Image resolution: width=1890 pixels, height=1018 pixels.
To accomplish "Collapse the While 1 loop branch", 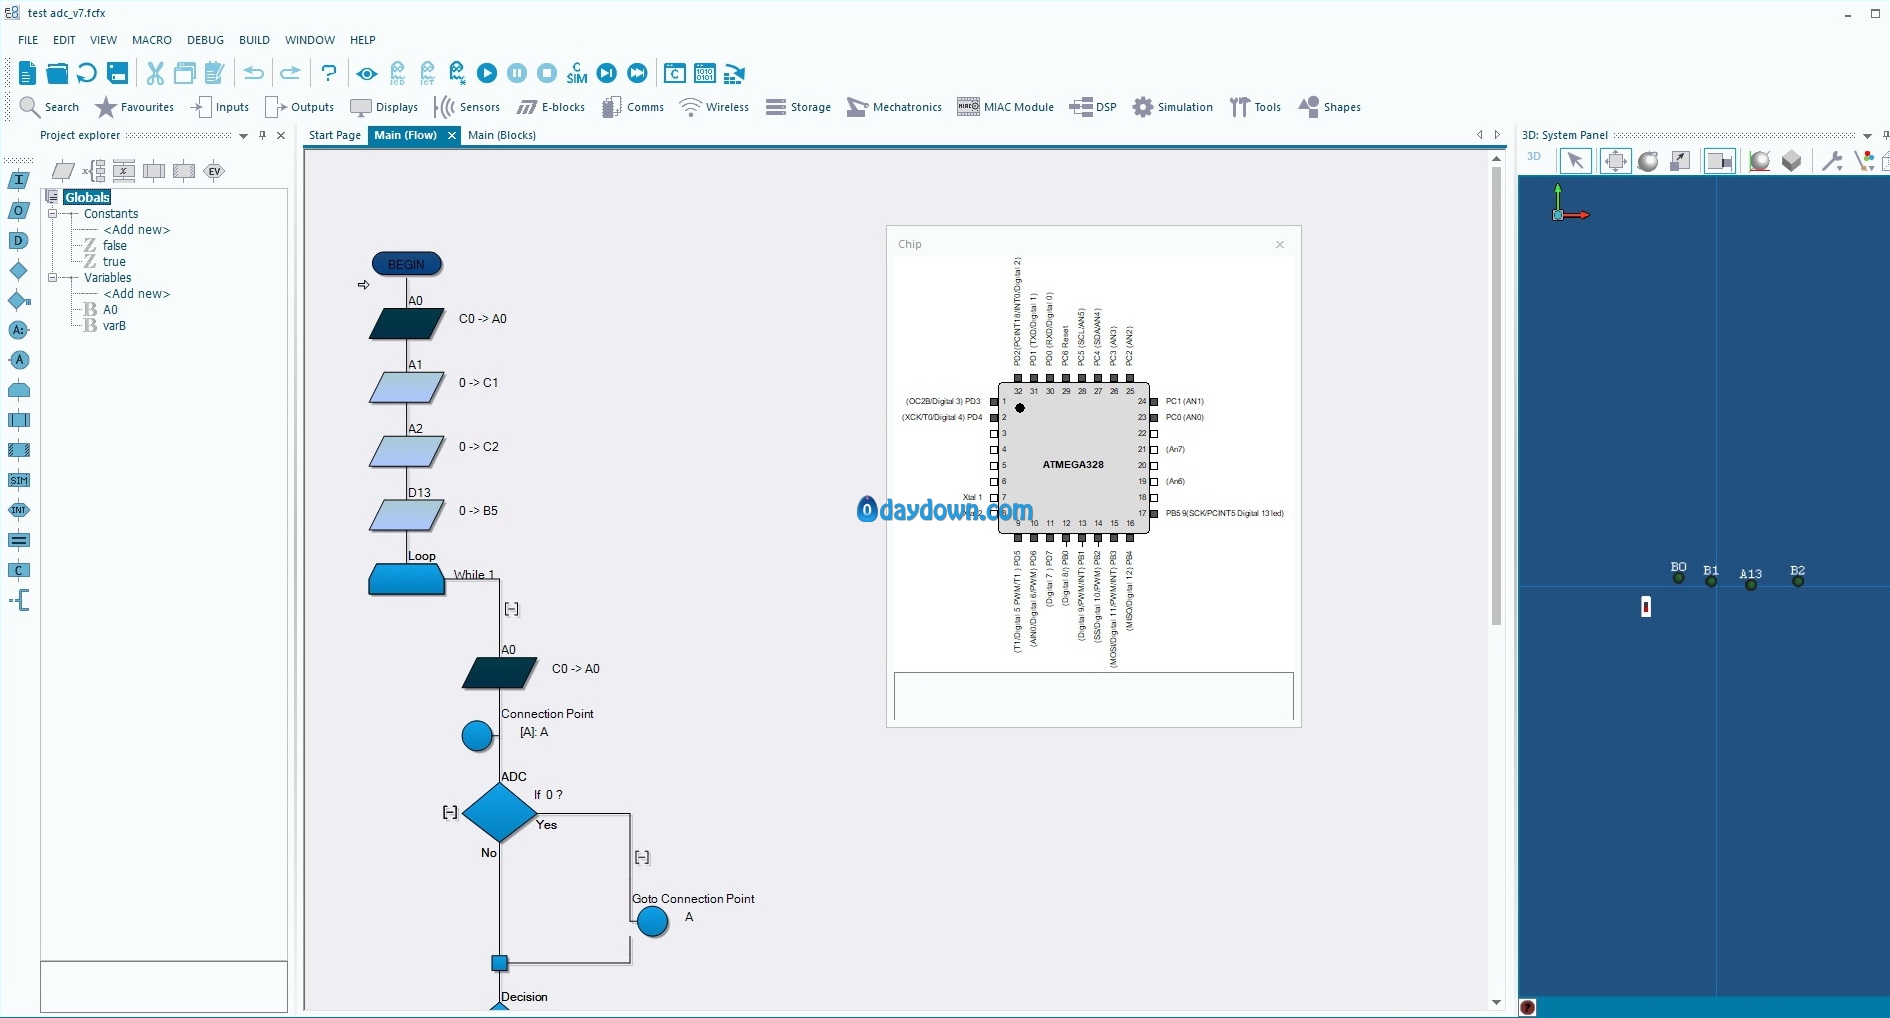I will click(511, 609).
